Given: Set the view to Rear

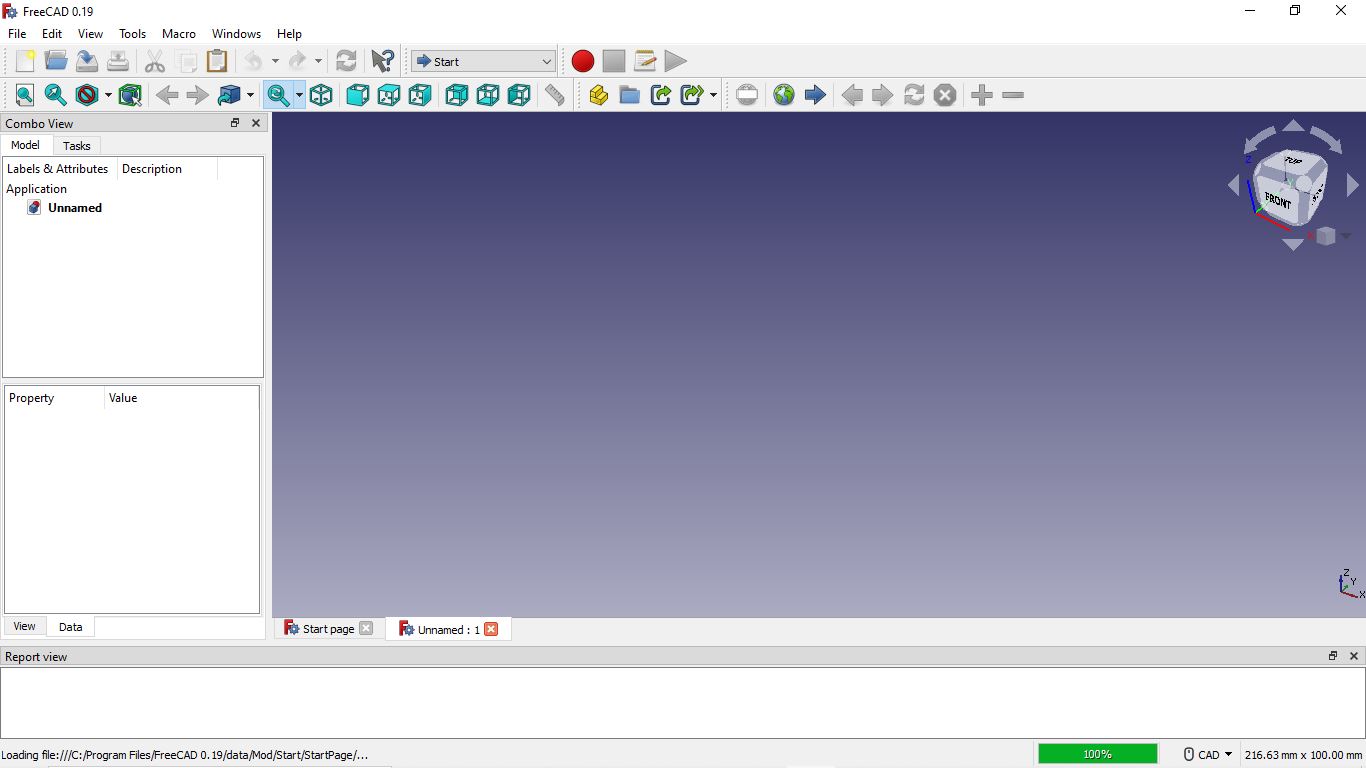Looking at the screenshot, I should coord(457,95).
